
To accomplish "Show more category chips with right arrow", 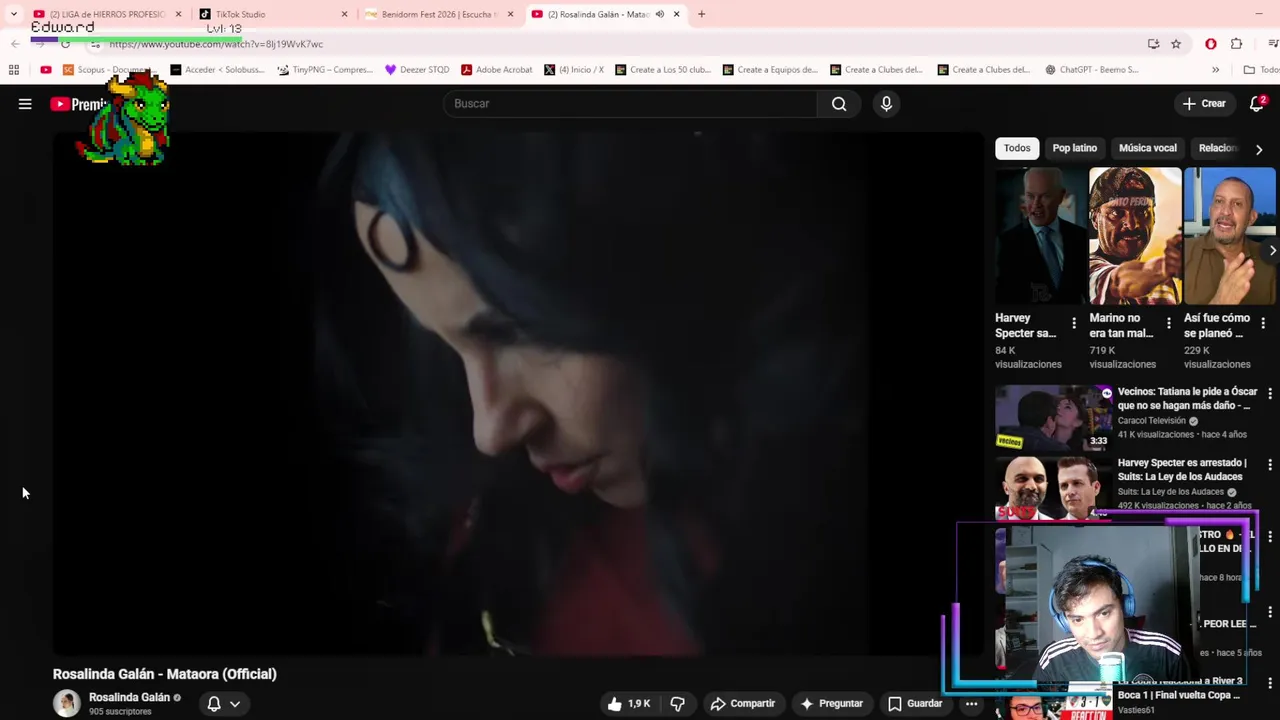I will 1259,149.
